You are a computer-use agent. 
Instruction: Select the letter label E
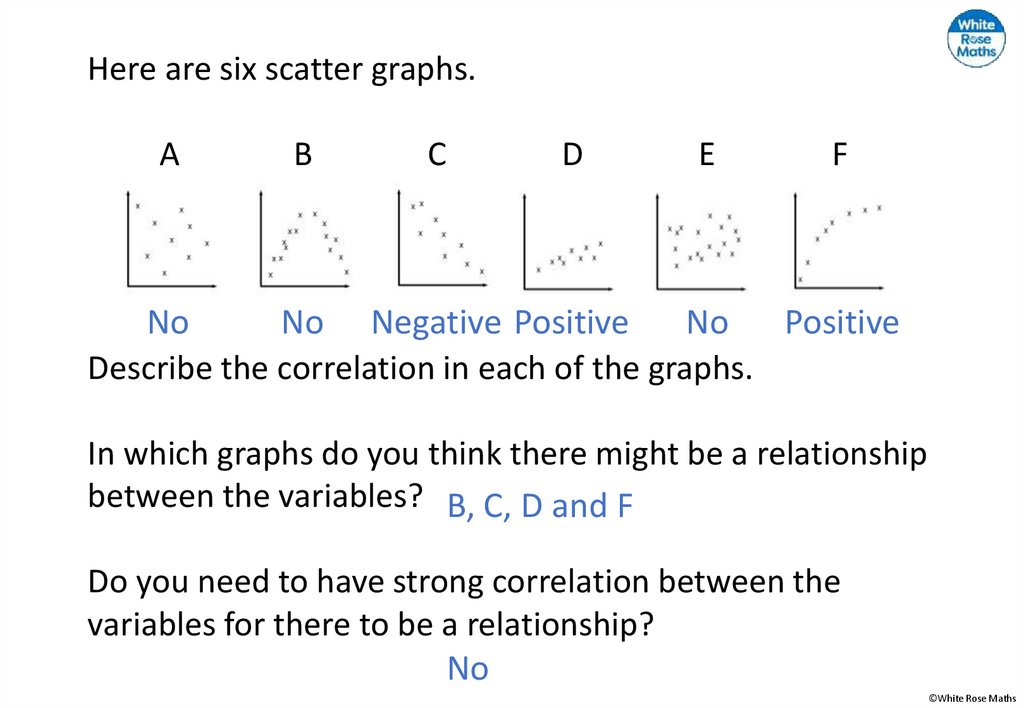(707, 155)
